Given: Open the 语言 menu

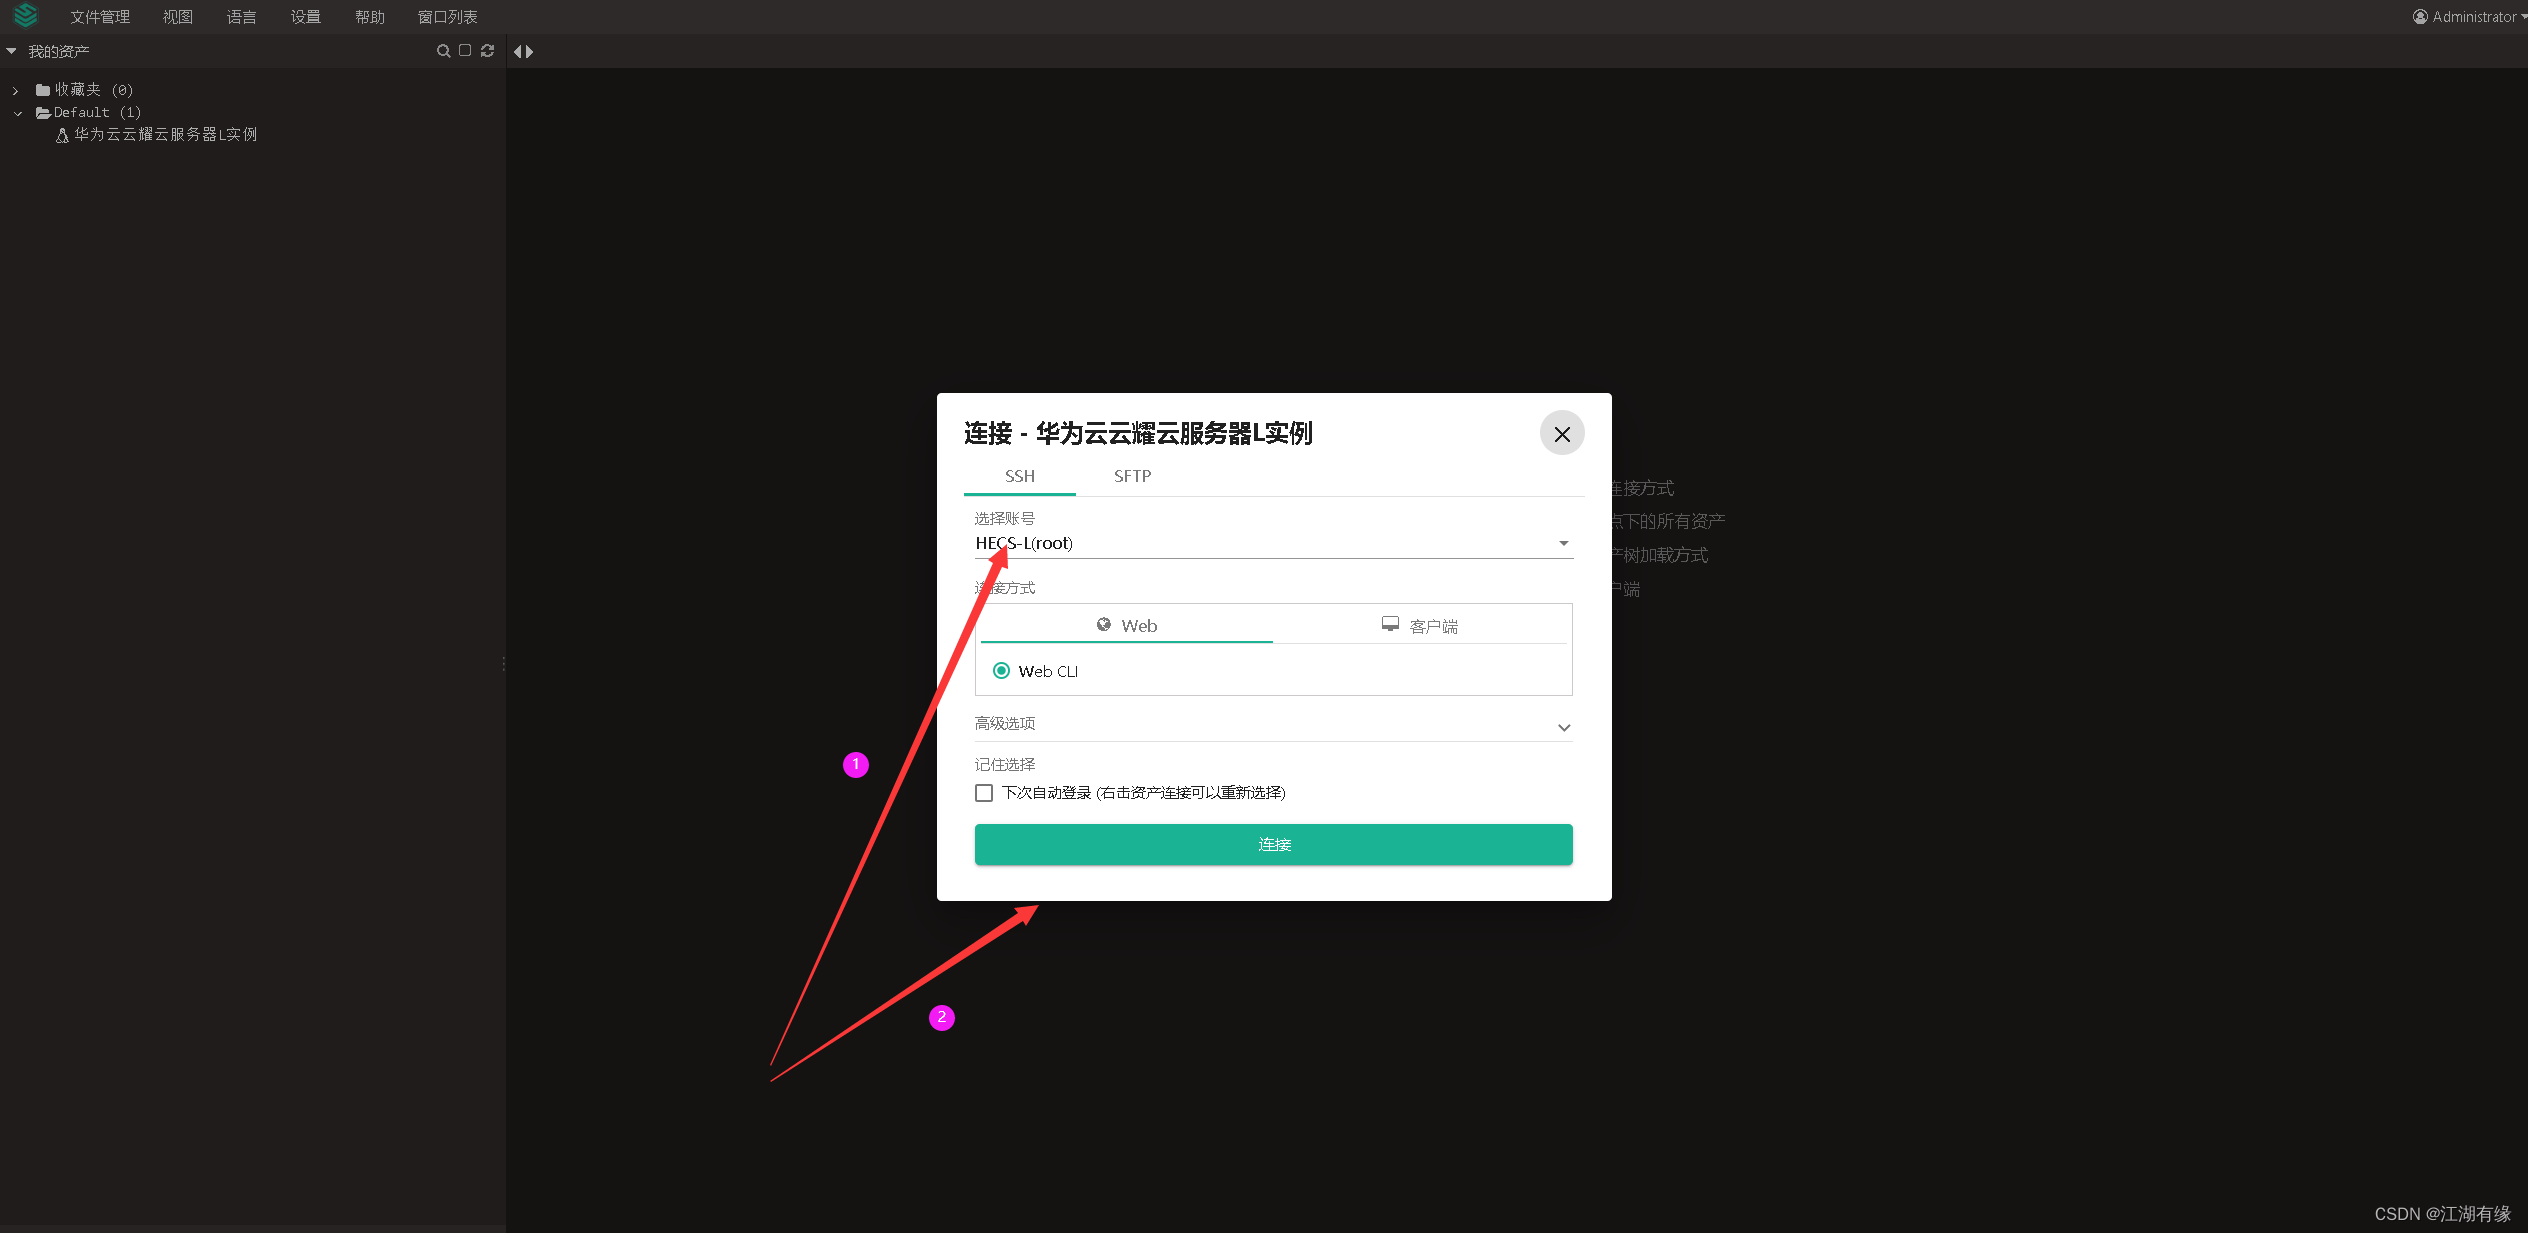Looking at the screenshot, I should [242, 17].
